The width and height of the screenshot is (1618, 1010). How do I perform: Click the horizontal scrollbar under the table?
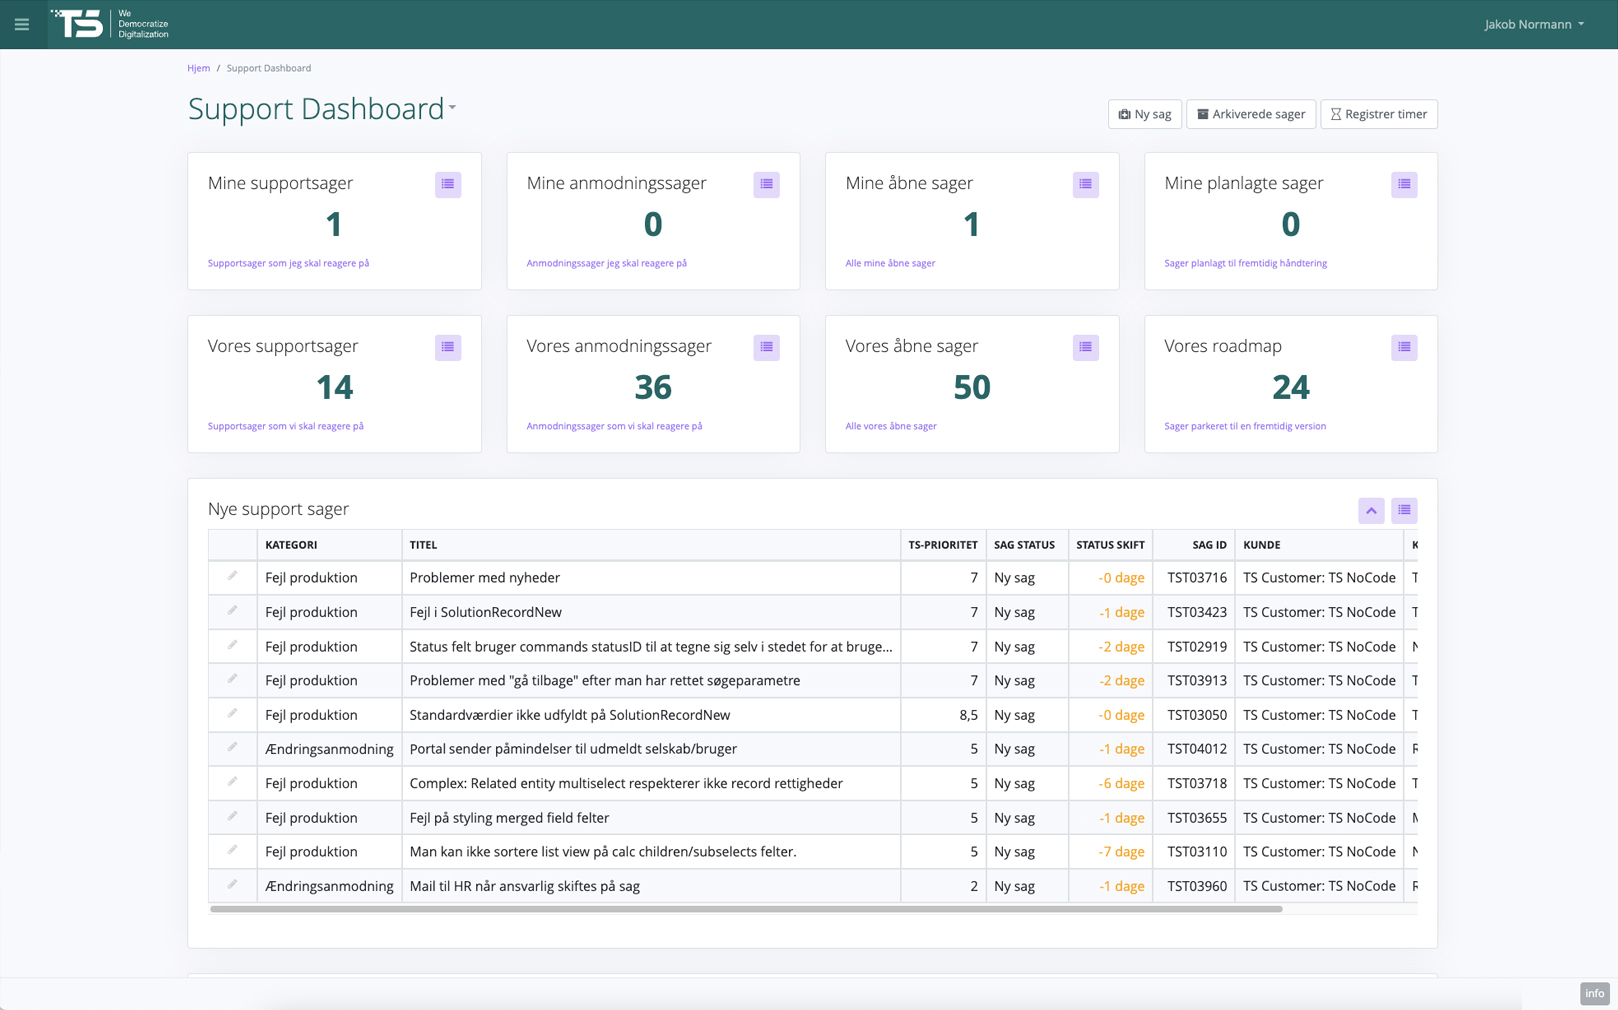745,909
